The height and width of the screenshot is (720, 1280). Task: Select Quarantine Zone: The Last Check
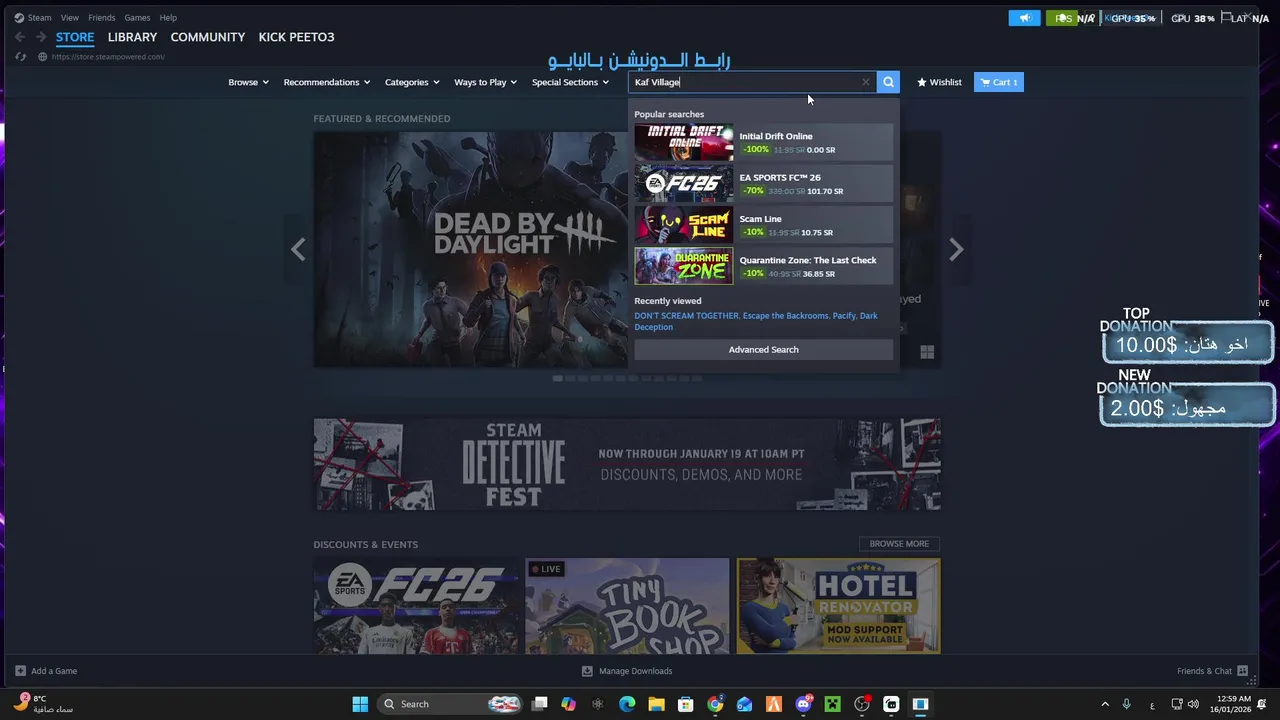[763, 266]
